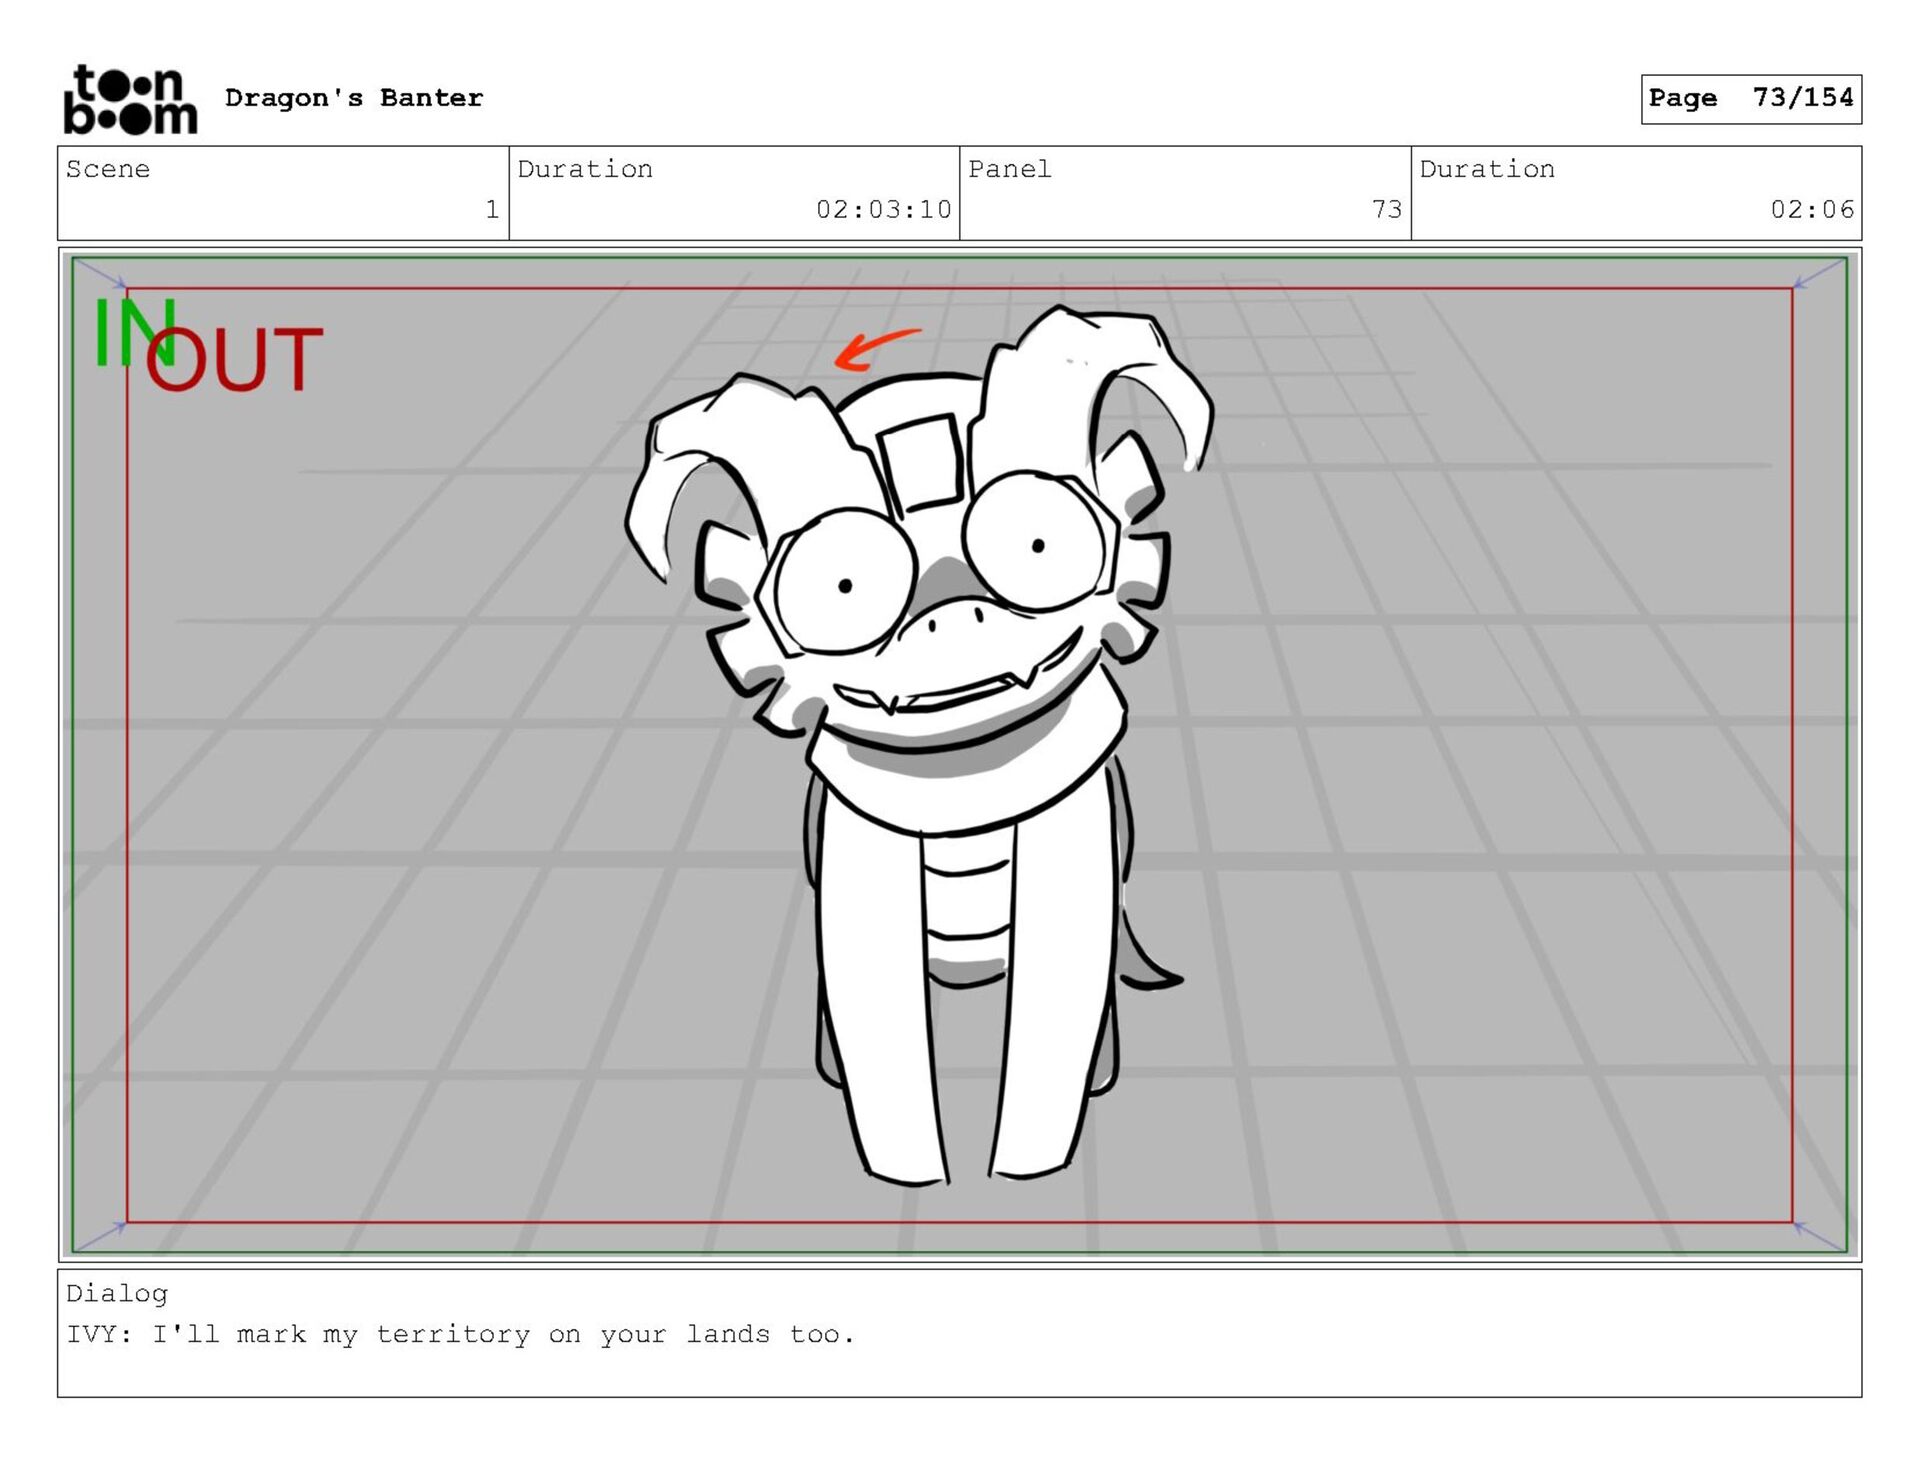The width and height of the screenshot is (1920, 1484).
Task: Click the Dialog text line for IVY
Action: 460,1334
